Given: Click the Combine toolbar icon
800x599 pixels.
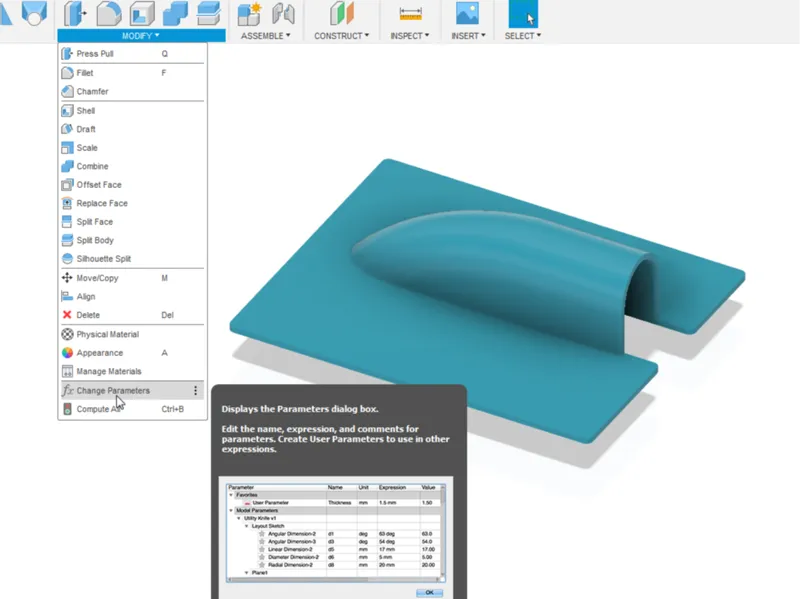Looking at the screenshot, I should click(x=175, y=13).
